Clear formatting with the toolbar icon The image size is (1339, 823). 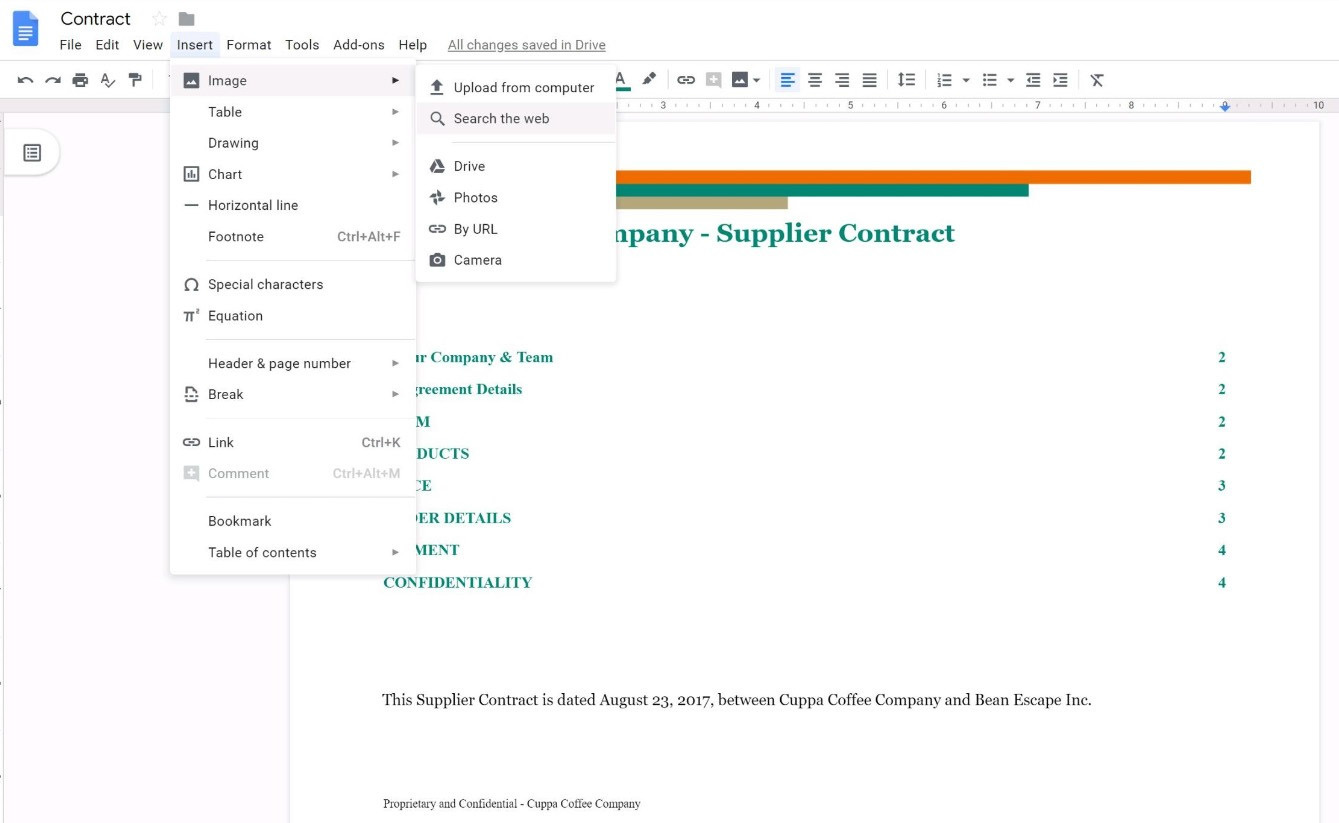click(x=1097, y=80)
